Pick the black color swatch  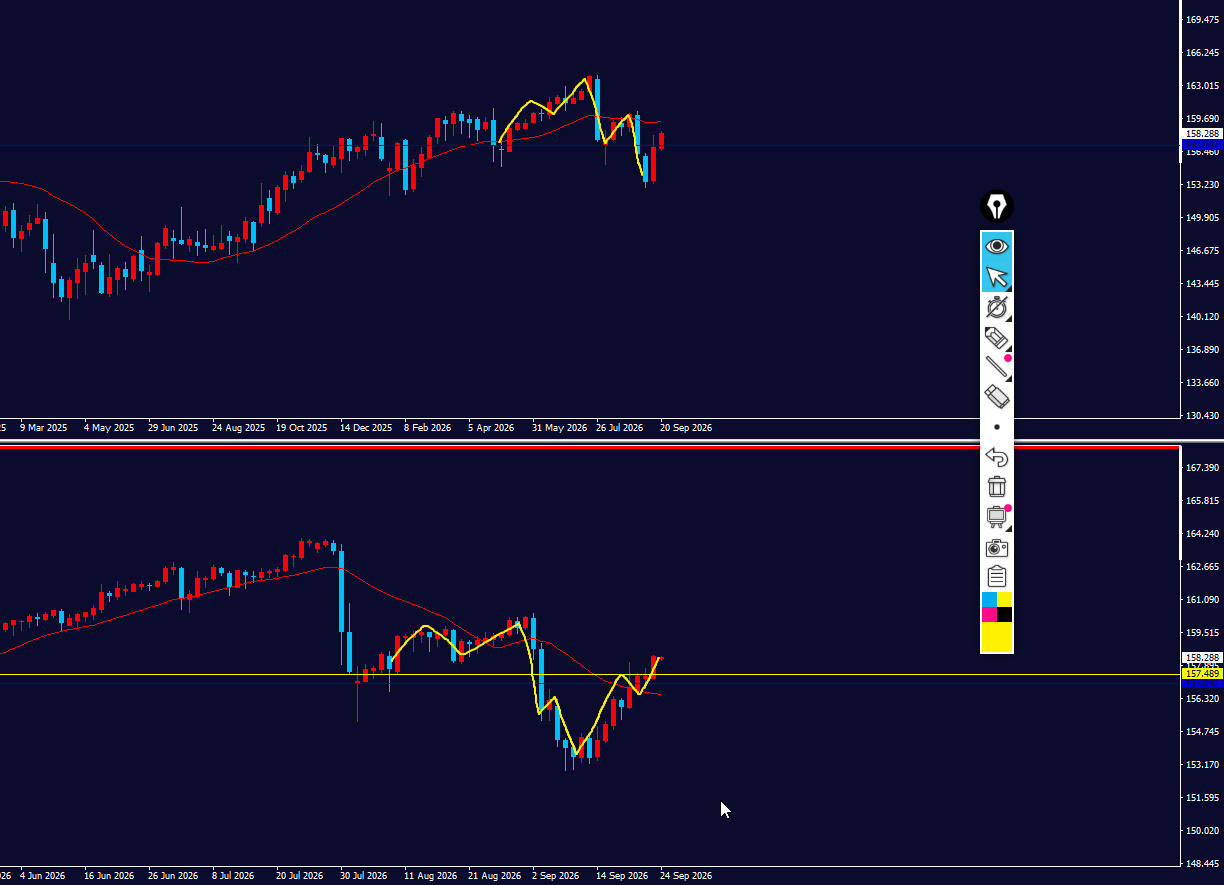pyautogui.click(x=1004, y=614)
